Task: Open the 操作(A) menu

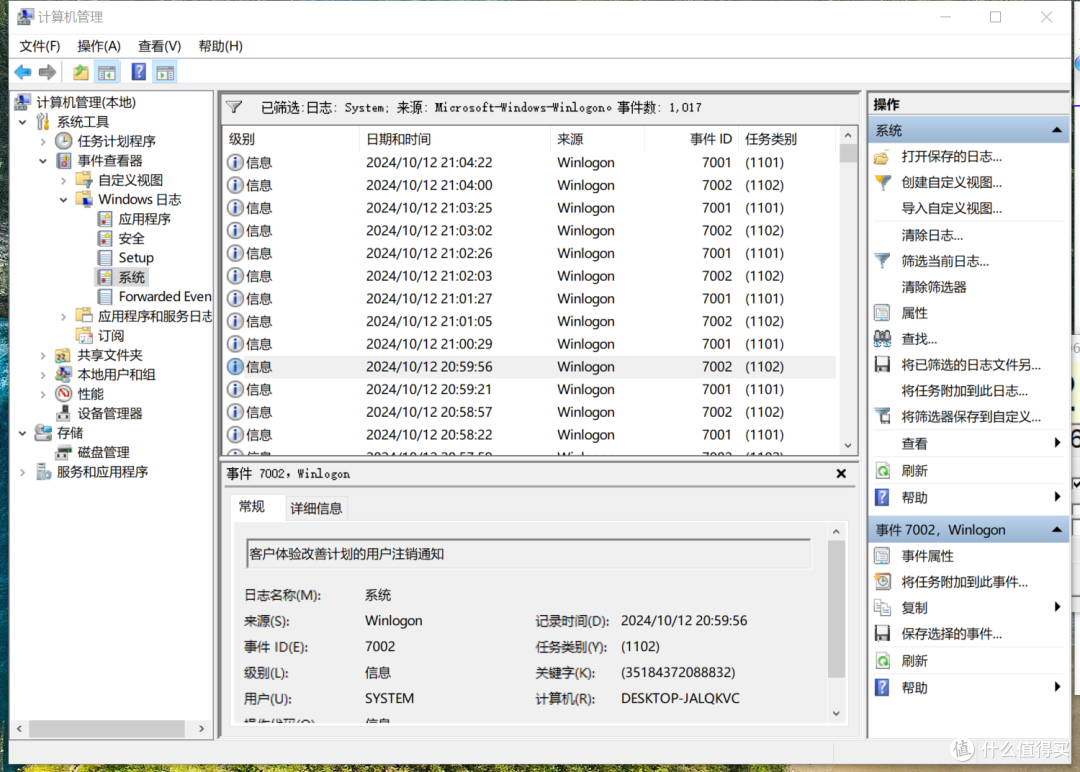Action: [98, 45]
